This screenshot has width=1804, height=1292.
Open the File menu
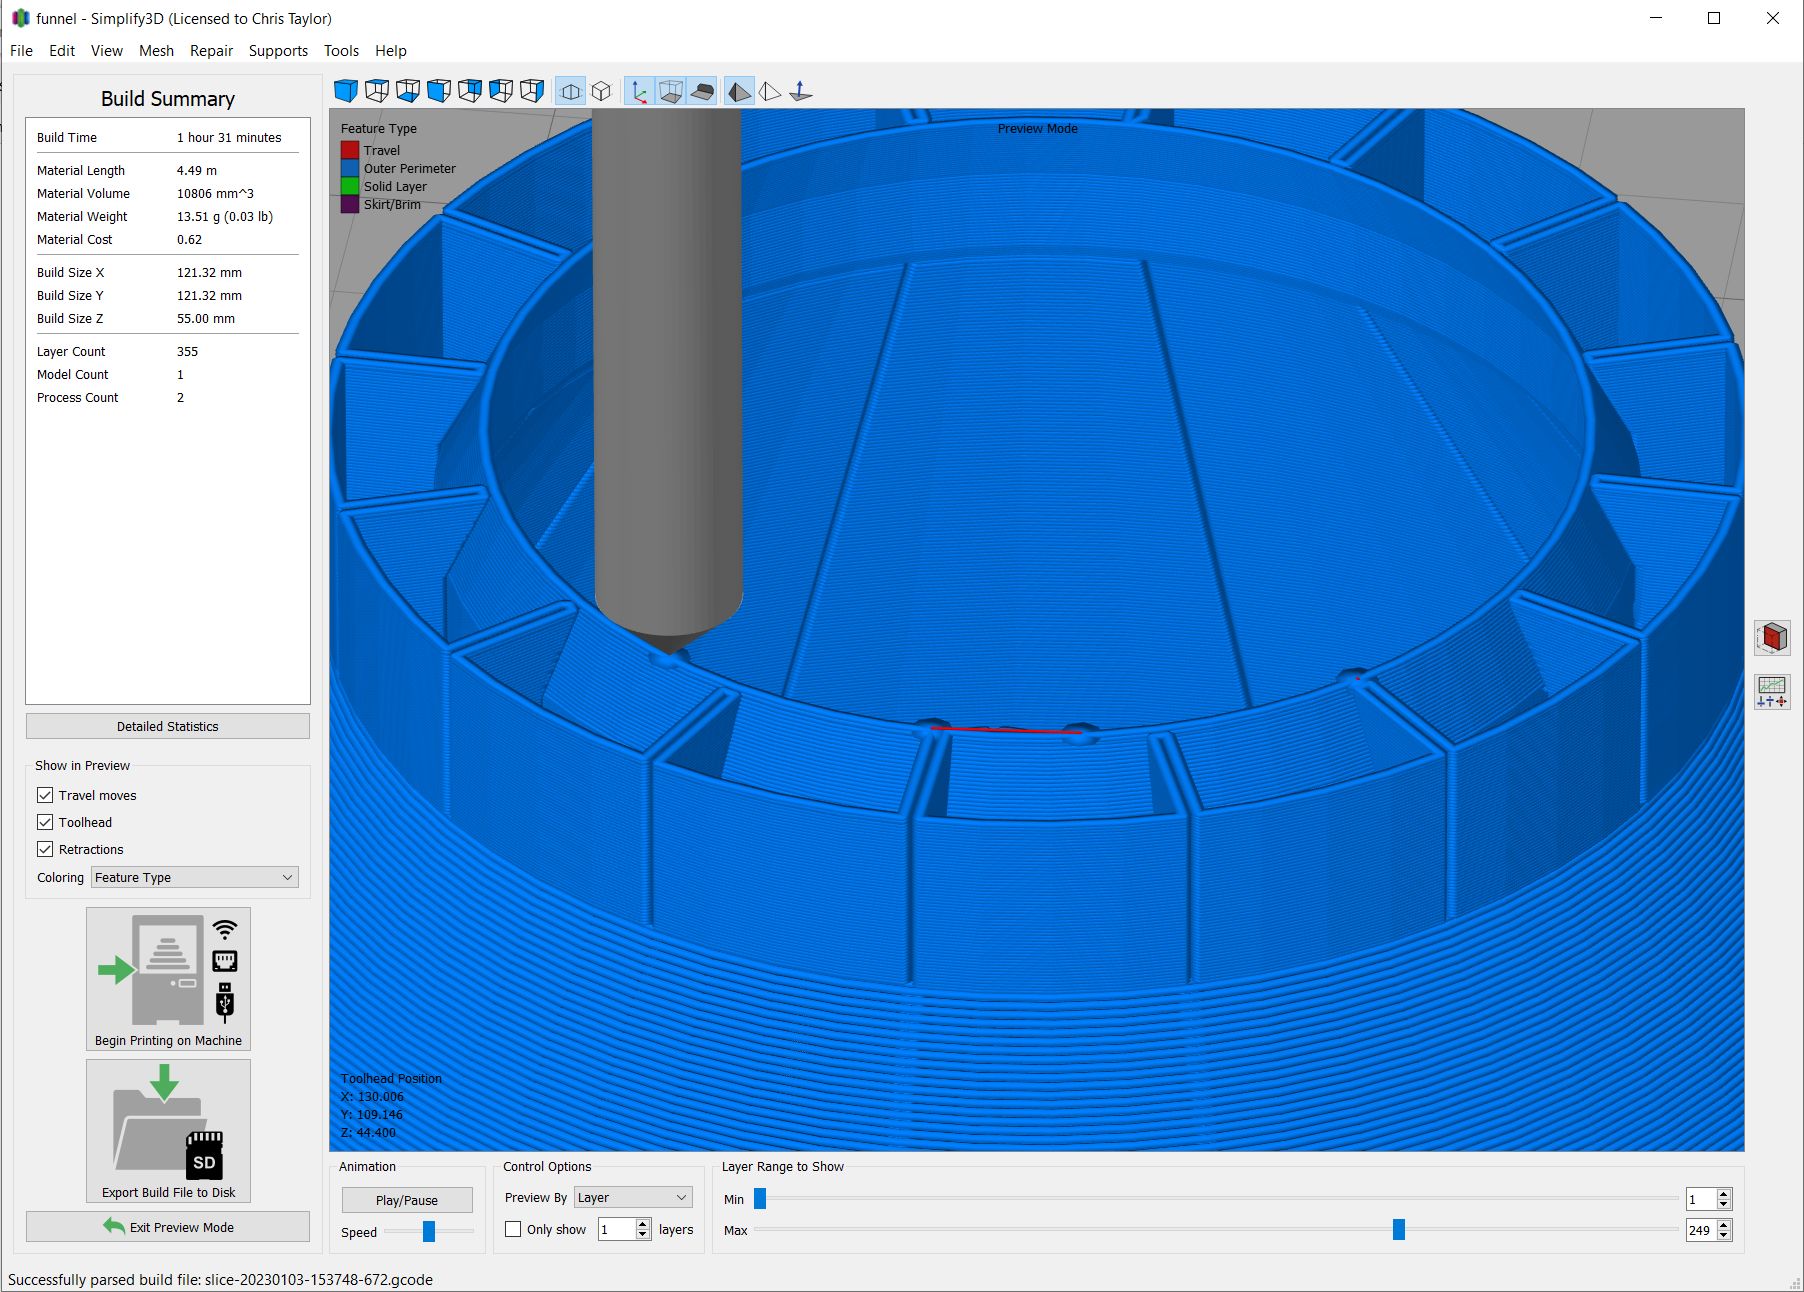21,51
